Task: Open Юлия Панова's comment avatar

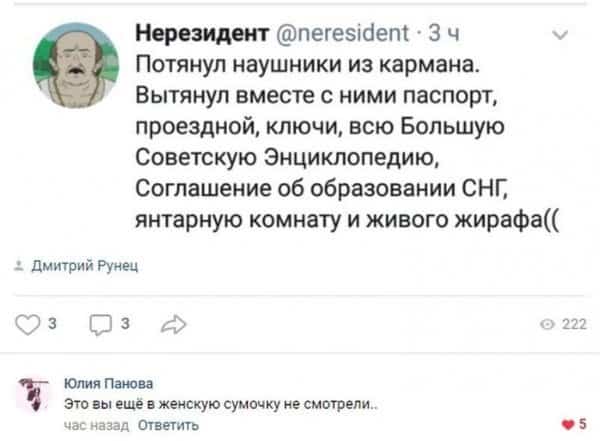Action: click(x=34, y=394)
